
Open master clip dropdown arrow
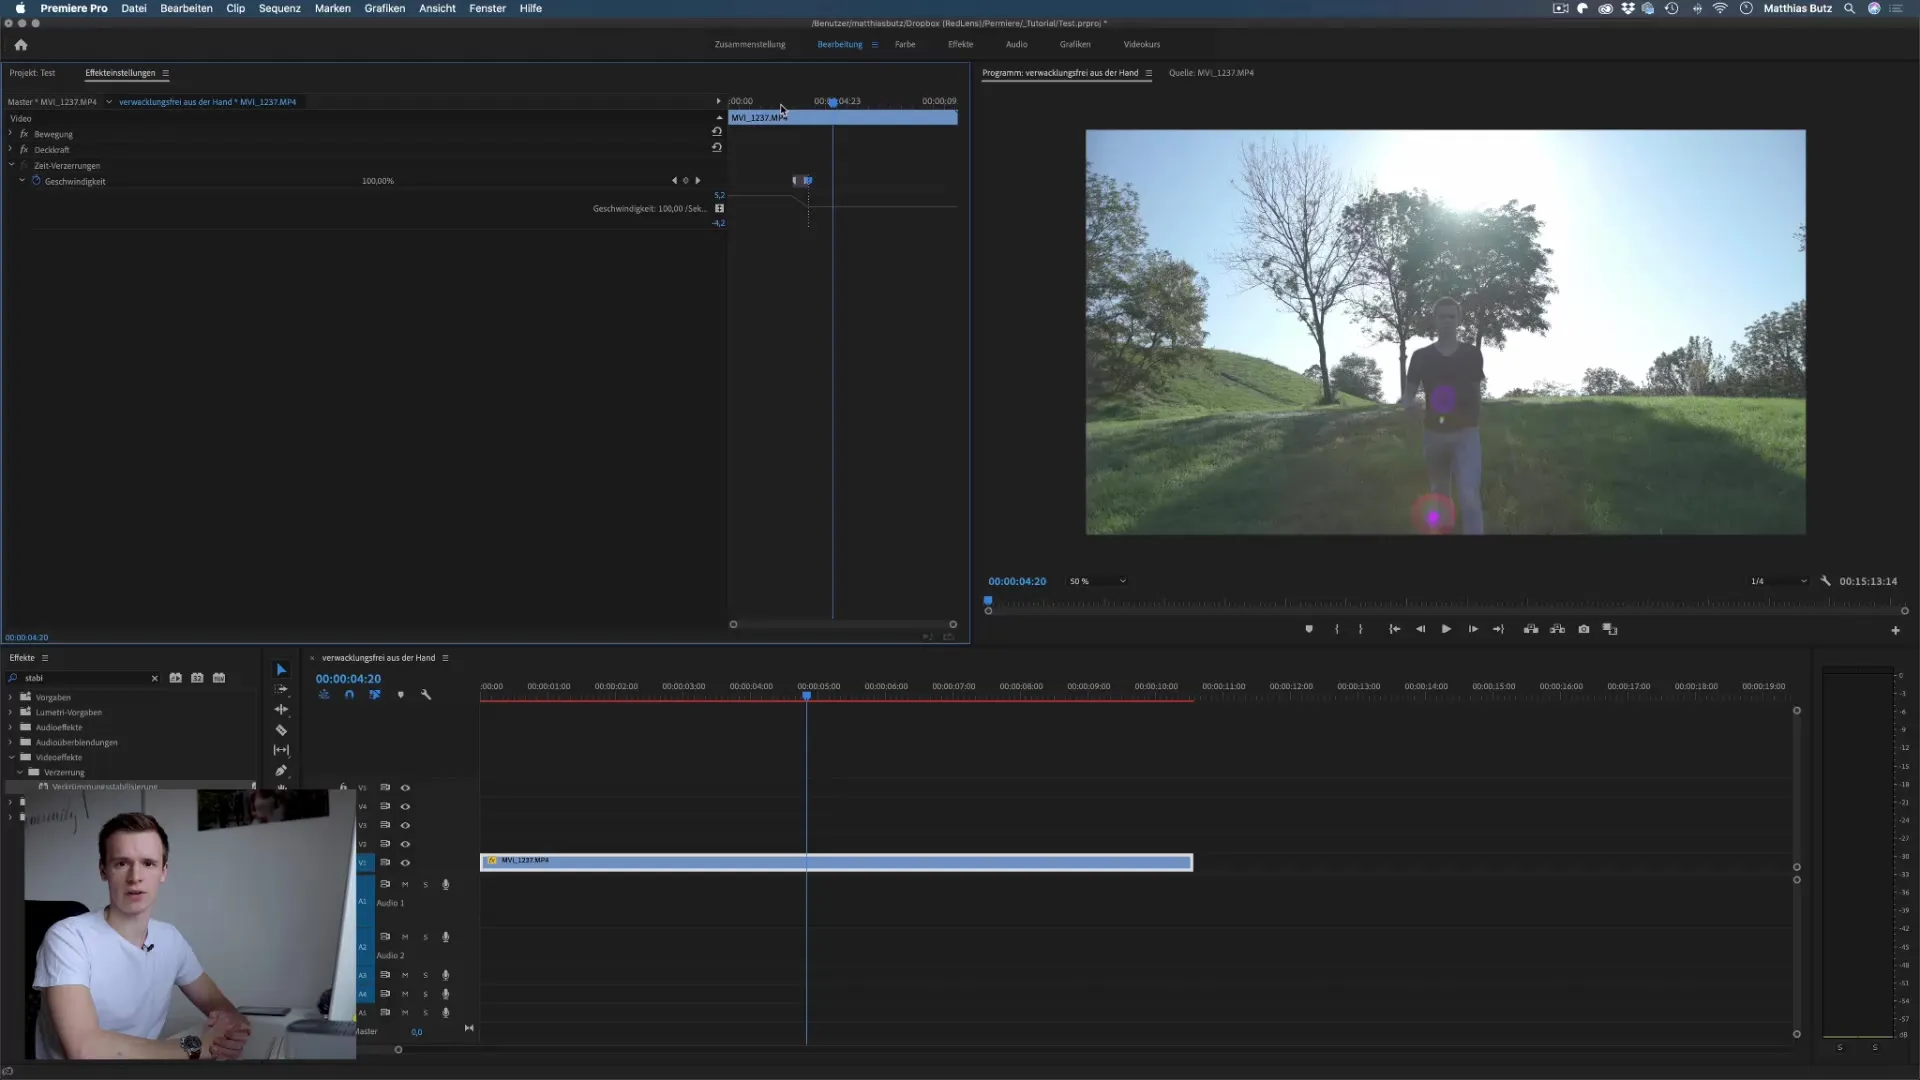(109, 102)
